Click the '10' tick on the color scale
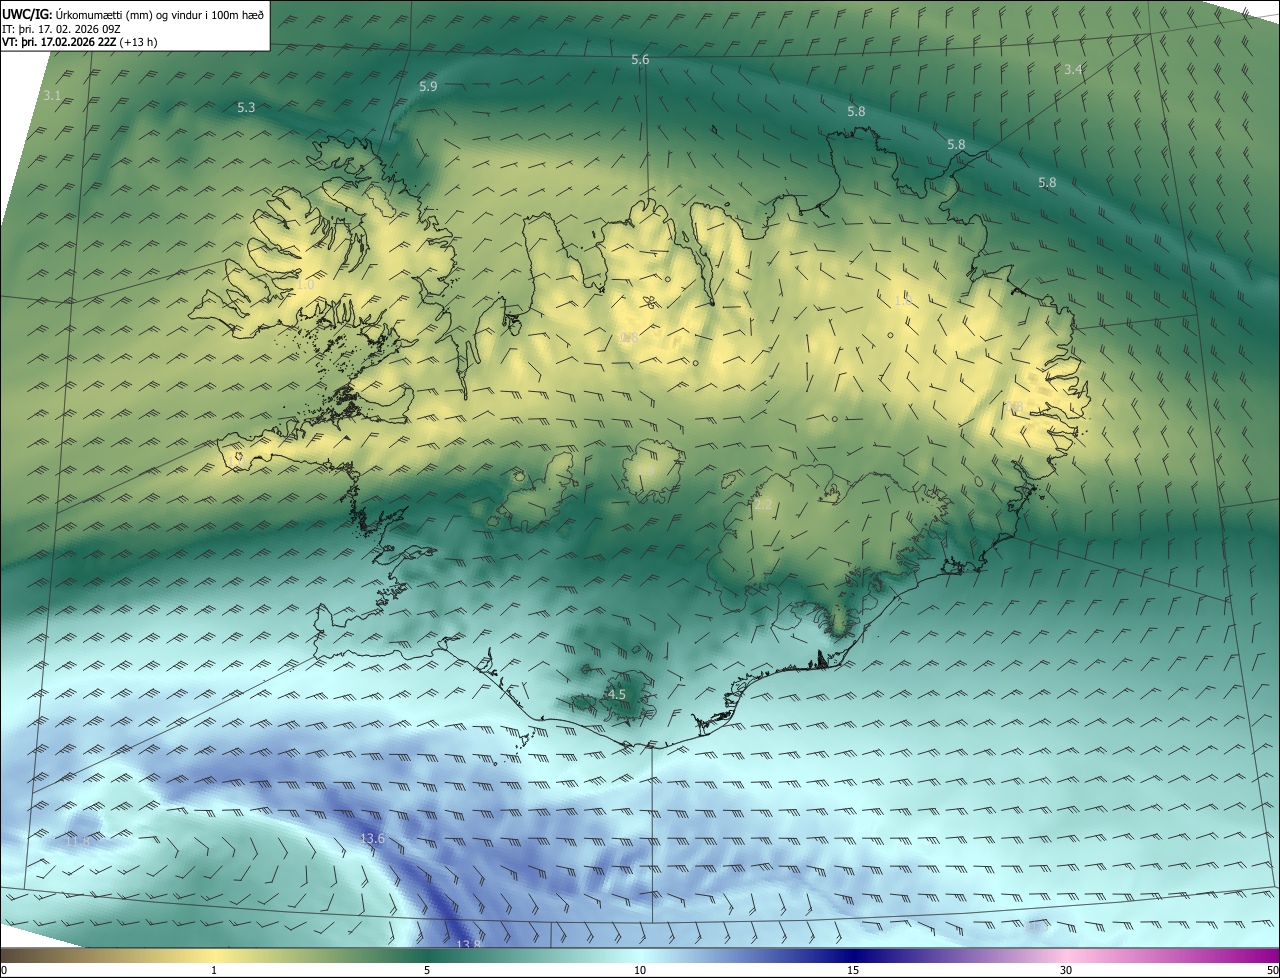Image resolution: width=1280 pixels, height=978 pixels. pos(640,970)
